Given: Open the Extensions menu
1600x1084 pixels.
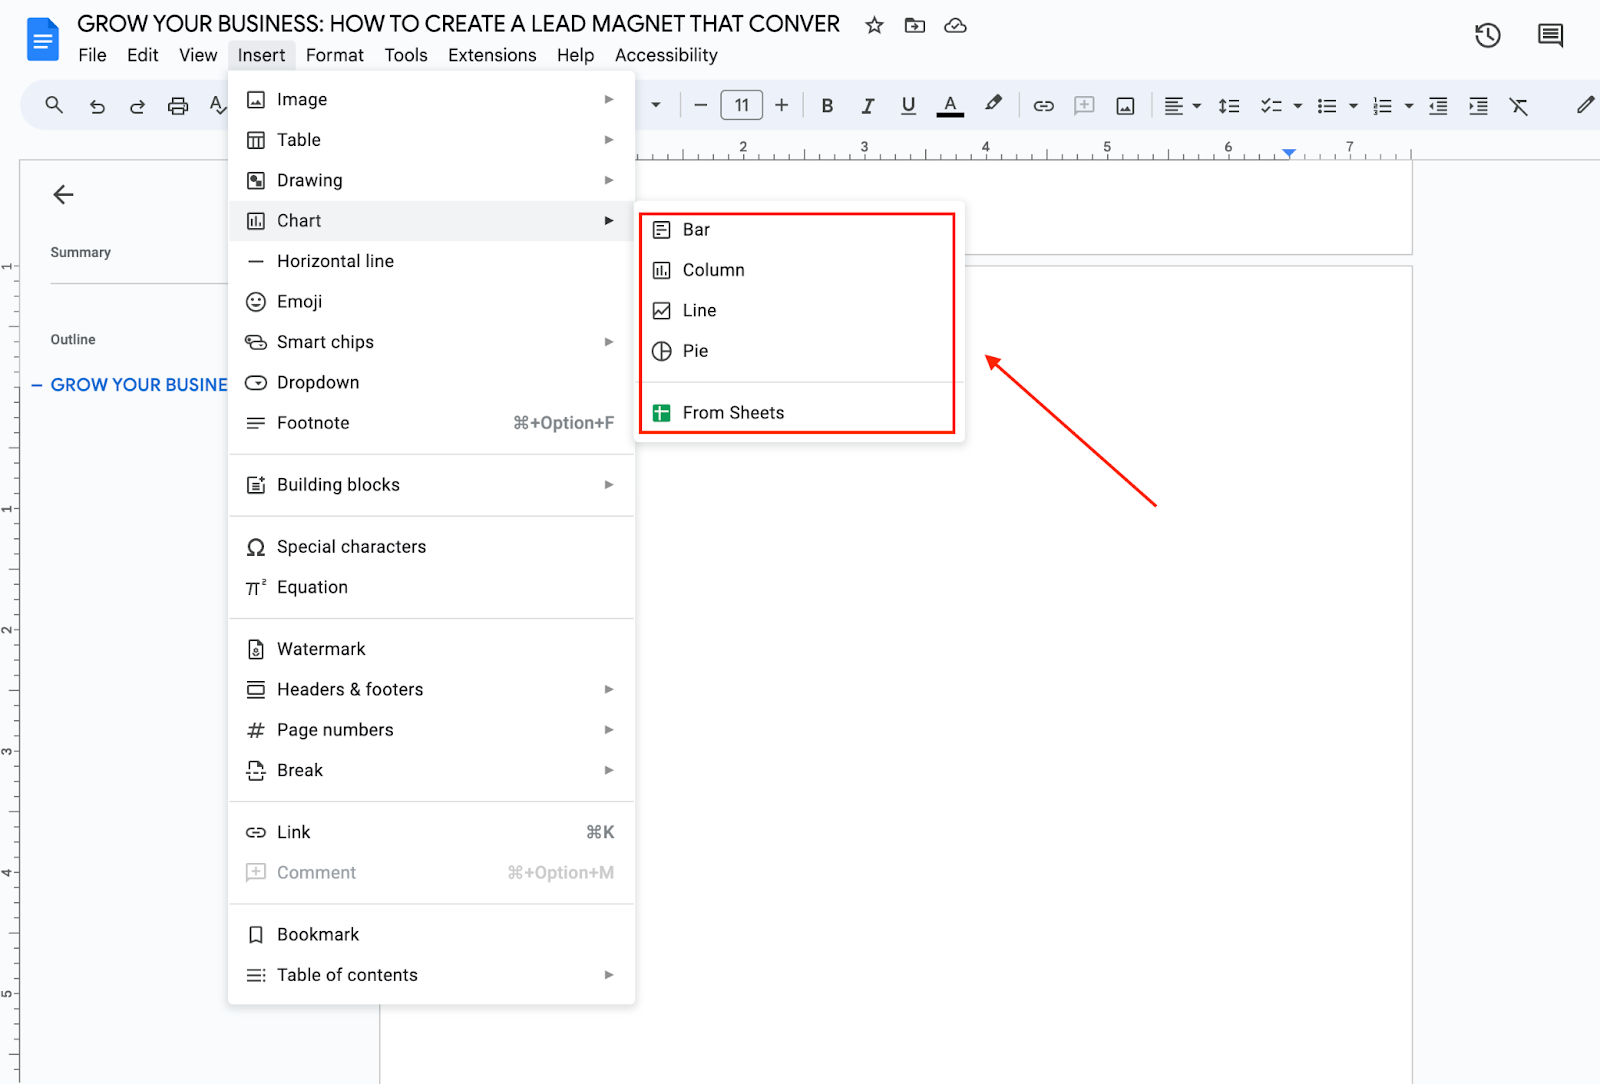Looking at the screenshot, I should pos(492,55).
